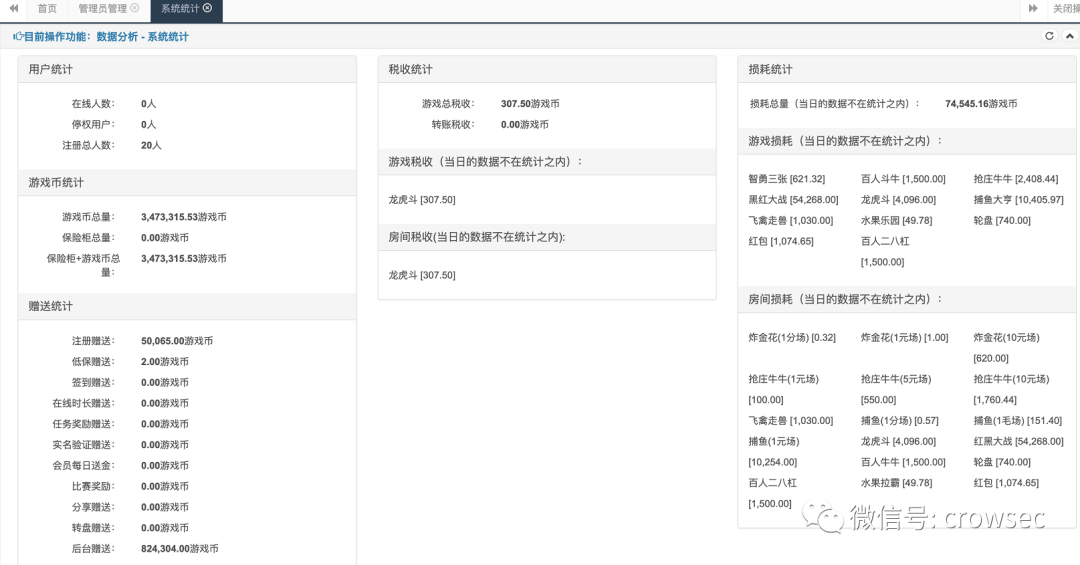
Task: Click the 实名验证赠送 label
Action: click(x=83, y=444)
